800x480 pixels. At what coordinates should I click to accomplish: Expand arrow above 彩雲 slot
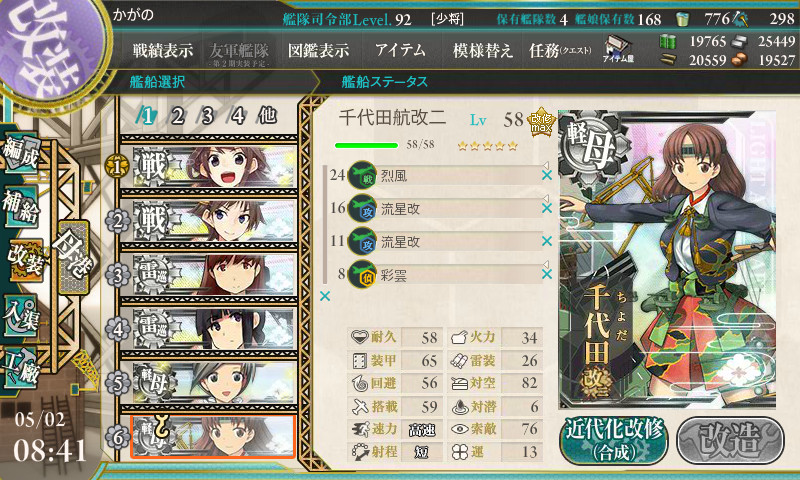coord(545,264)
